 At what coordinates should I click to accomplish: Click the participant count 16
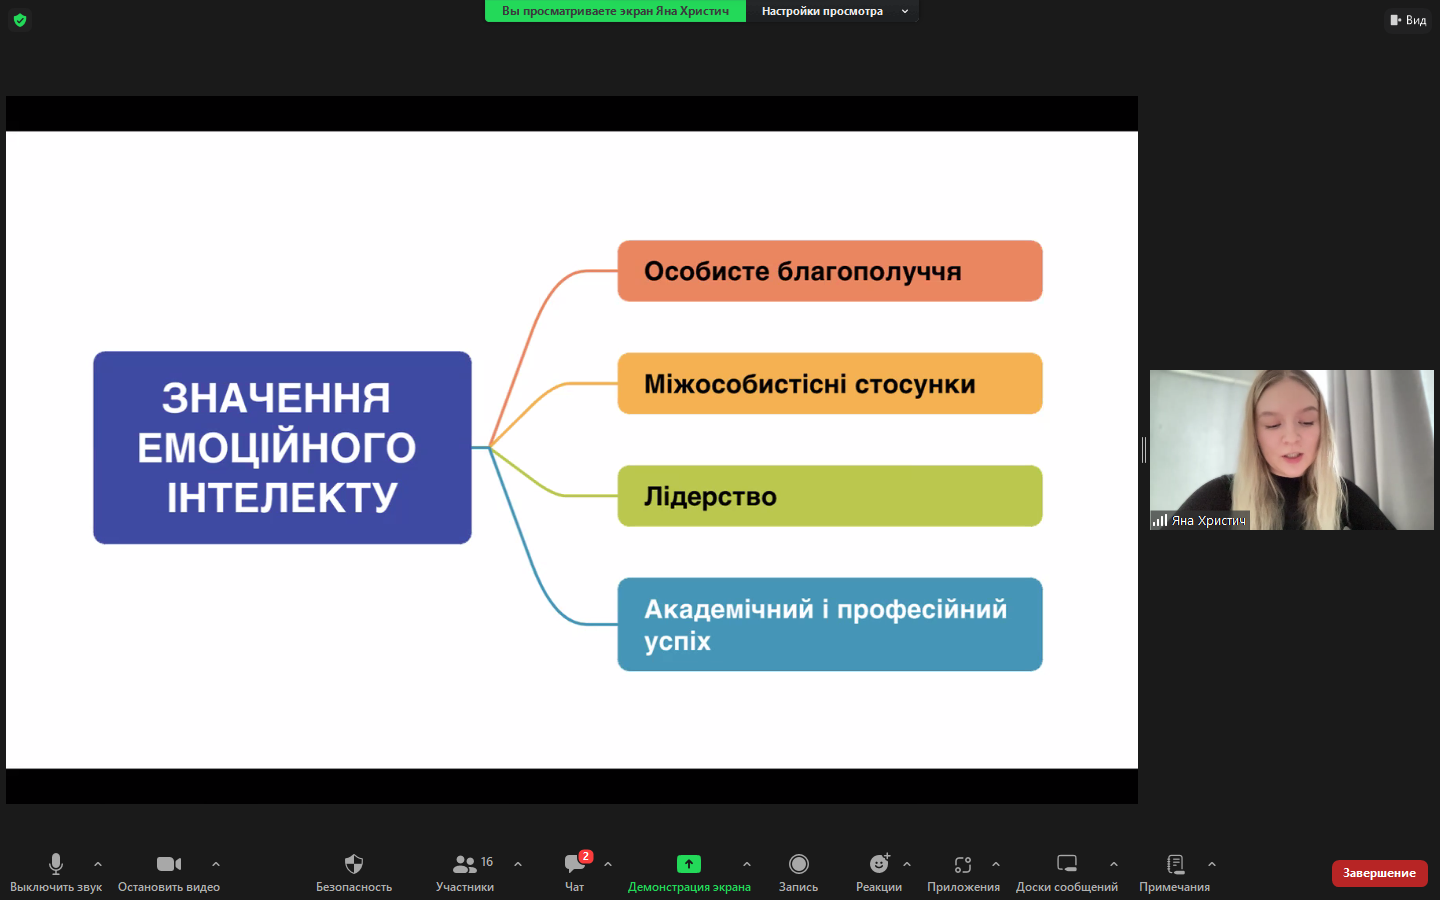(487, 862)
